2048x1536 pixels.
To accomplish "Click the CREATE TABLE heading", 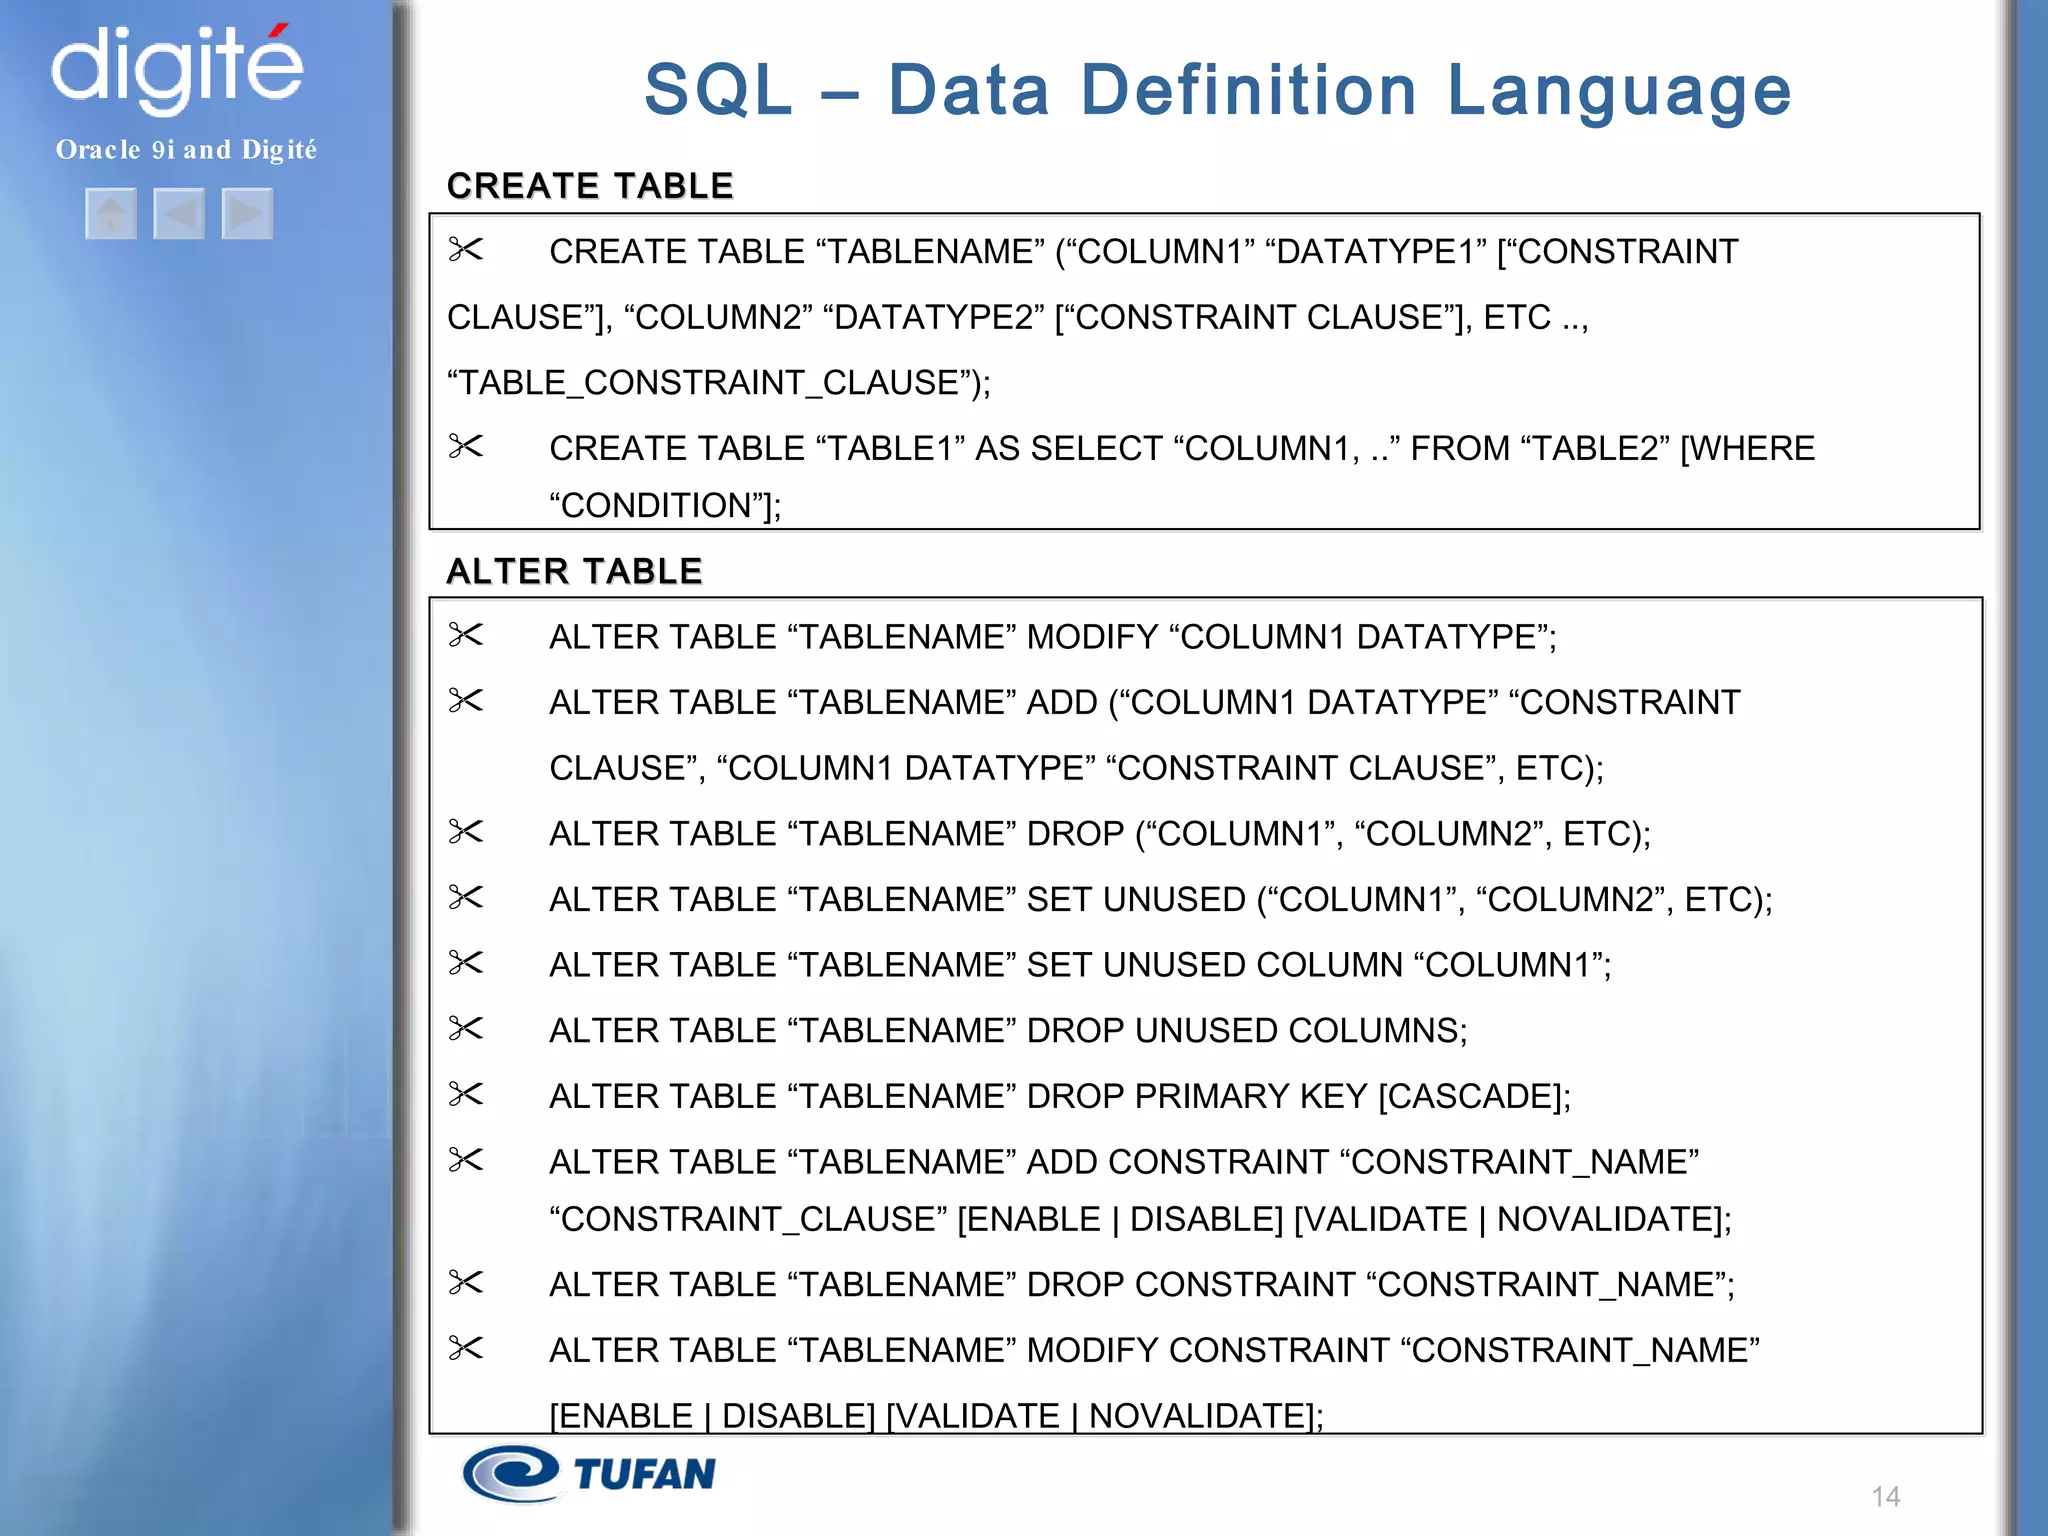I will (590, 186).
